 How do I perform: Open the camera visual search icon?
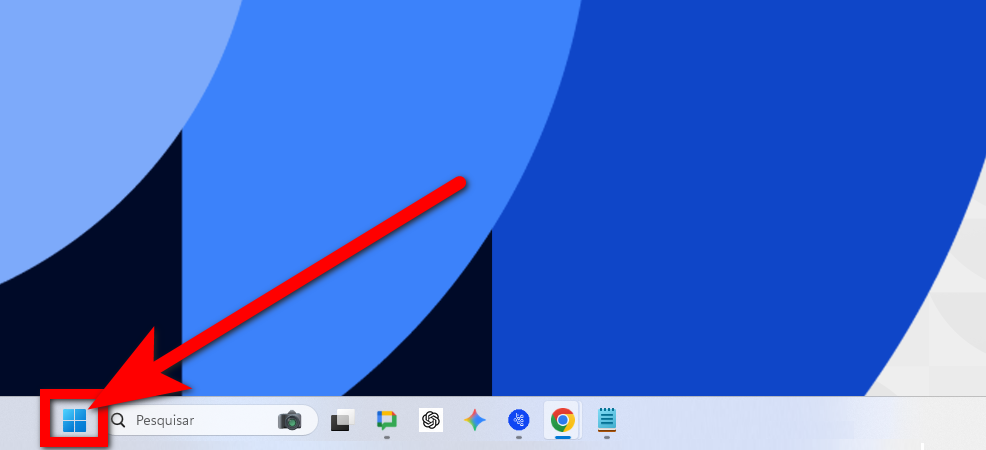pos(290,420)
